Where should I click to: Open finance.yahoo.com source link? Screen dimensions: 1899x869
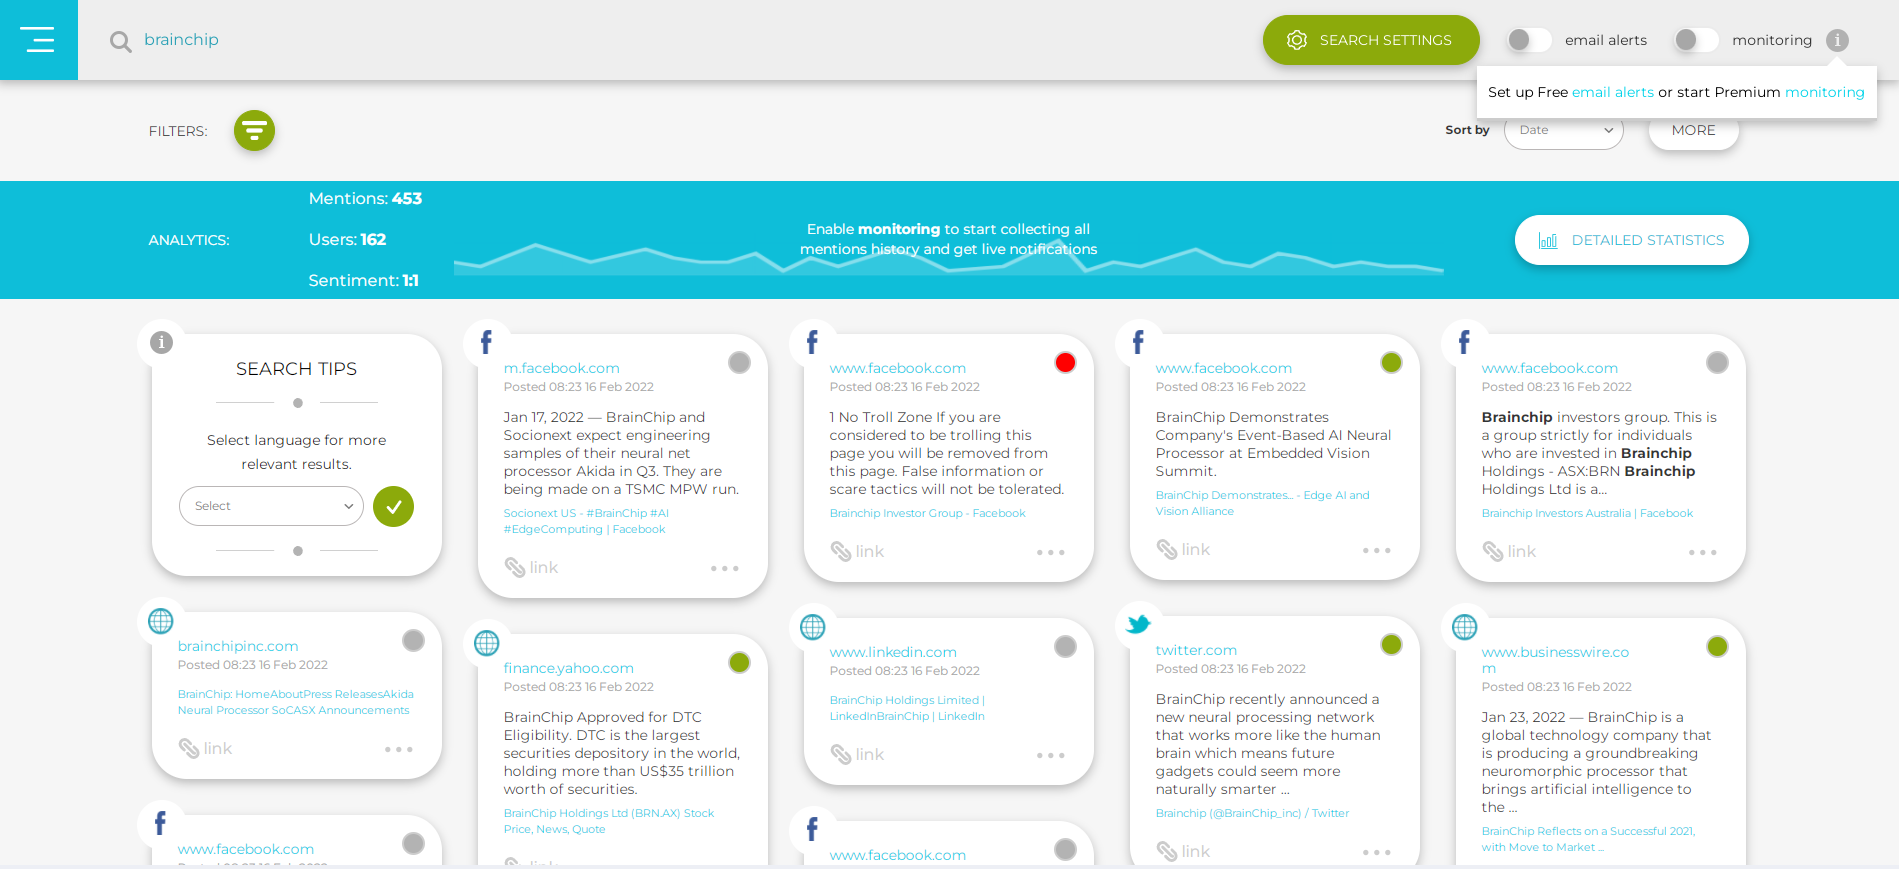(569, 668)
